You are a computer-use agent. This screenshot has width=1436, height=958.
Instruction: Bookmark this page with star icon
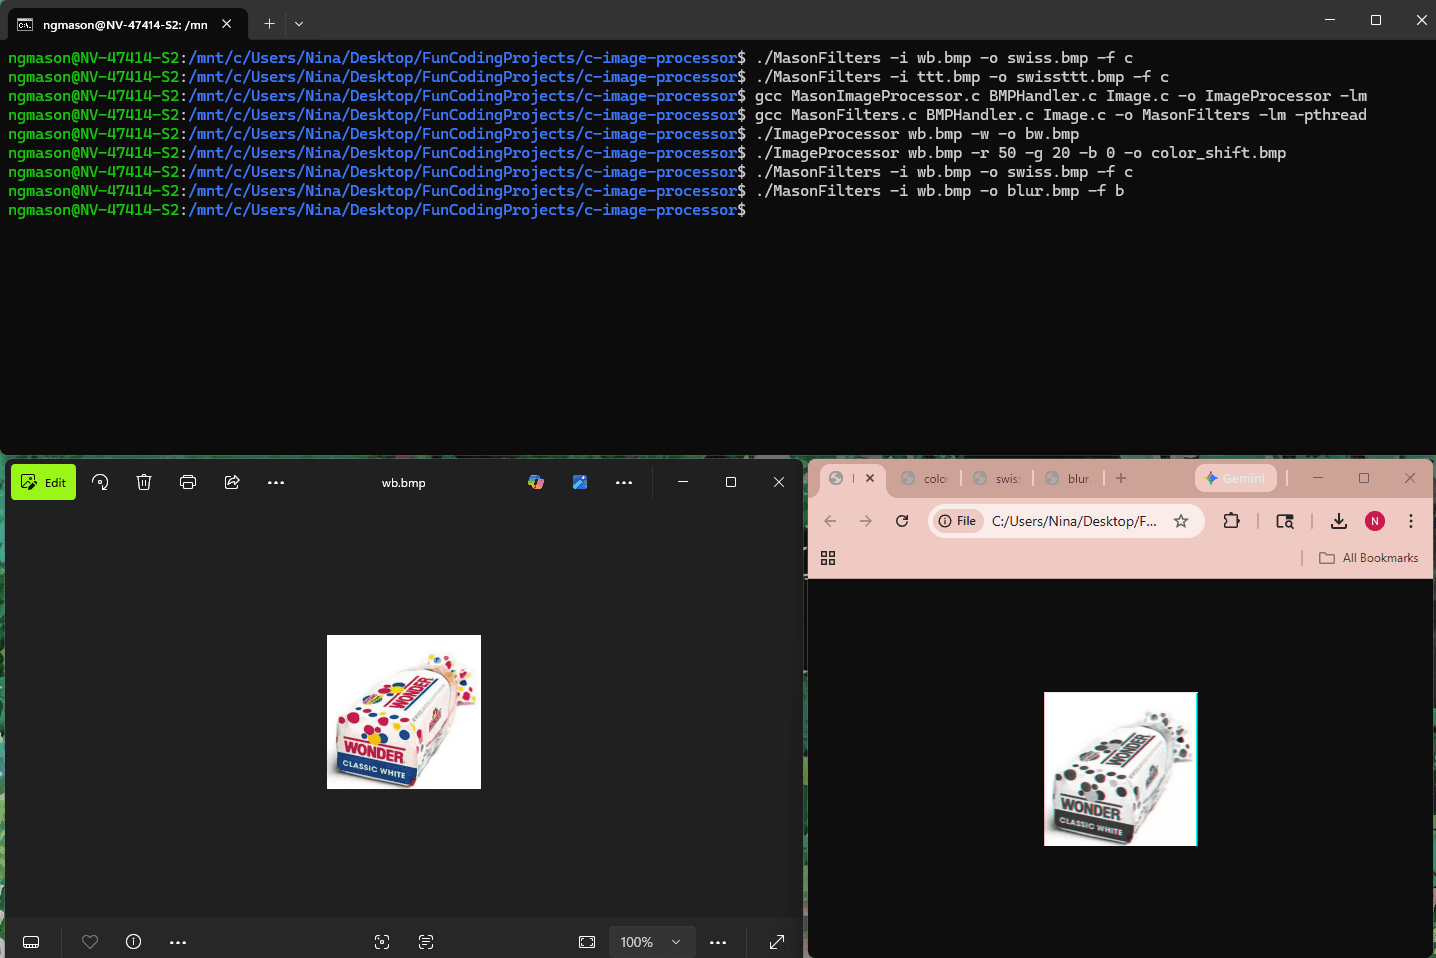tap(1181, 521)
